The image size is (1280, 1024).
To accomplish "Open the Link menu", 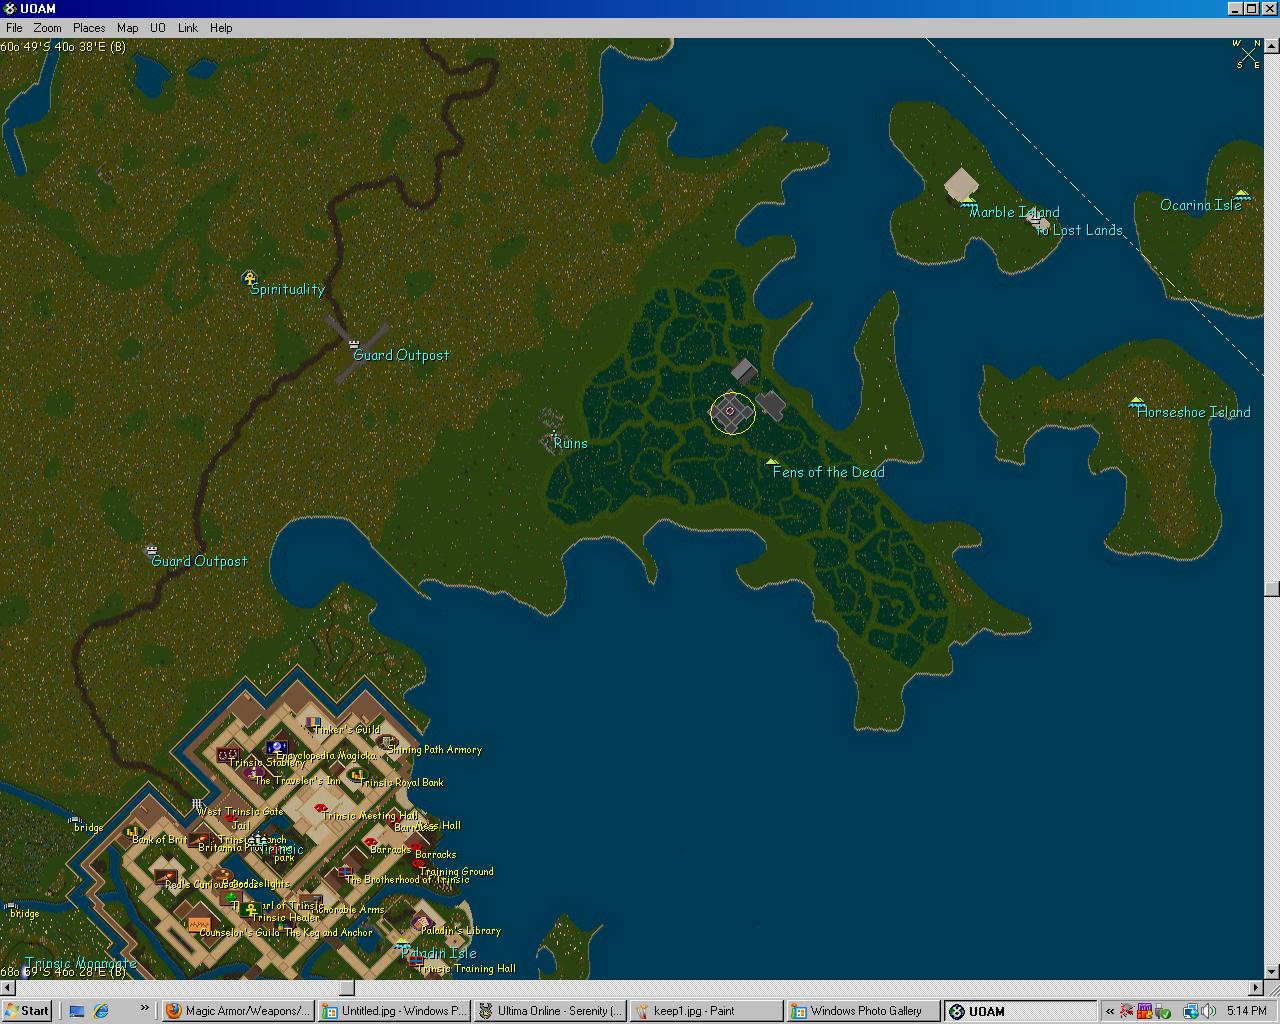I will coord(188,28).
